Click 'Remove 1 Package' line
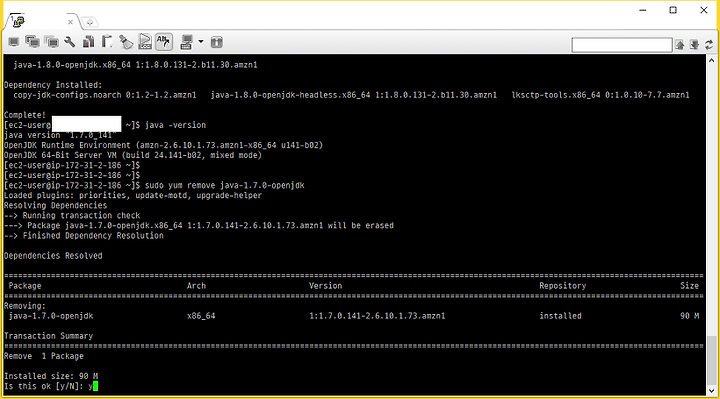The height and width of the screenshot is (399, 720). pyautogui.click(x=44, y=356)
